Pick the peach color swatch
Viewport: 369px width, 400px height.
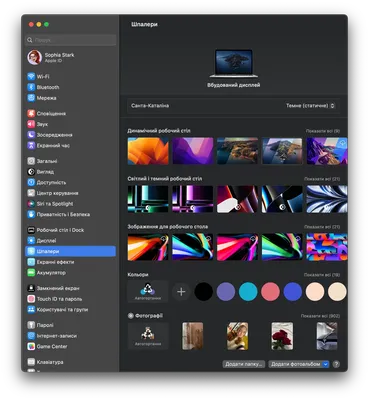pos(315,292)
